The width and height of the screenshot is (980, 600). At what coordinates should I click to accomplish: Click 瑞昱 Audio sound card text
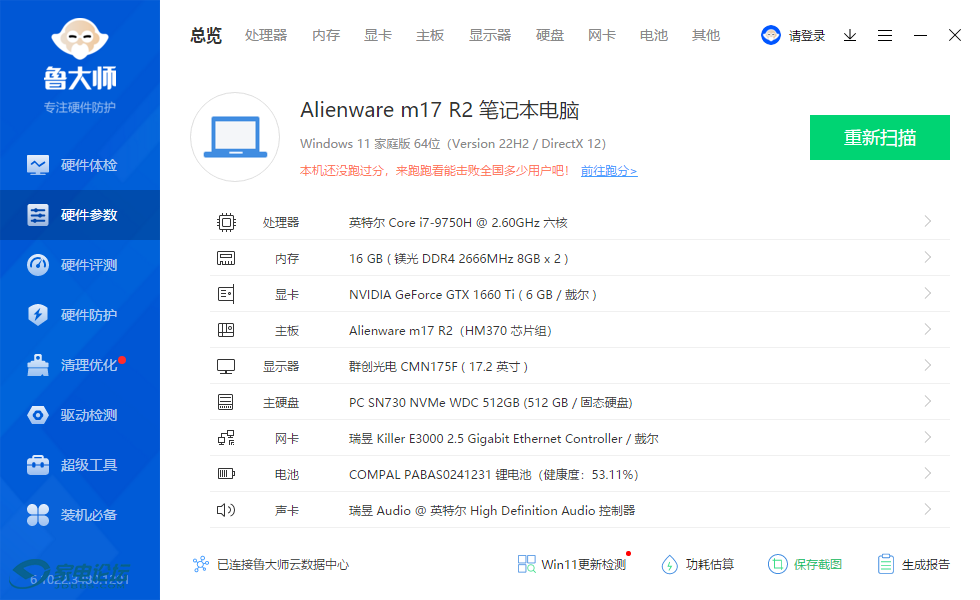coord(492,511)
